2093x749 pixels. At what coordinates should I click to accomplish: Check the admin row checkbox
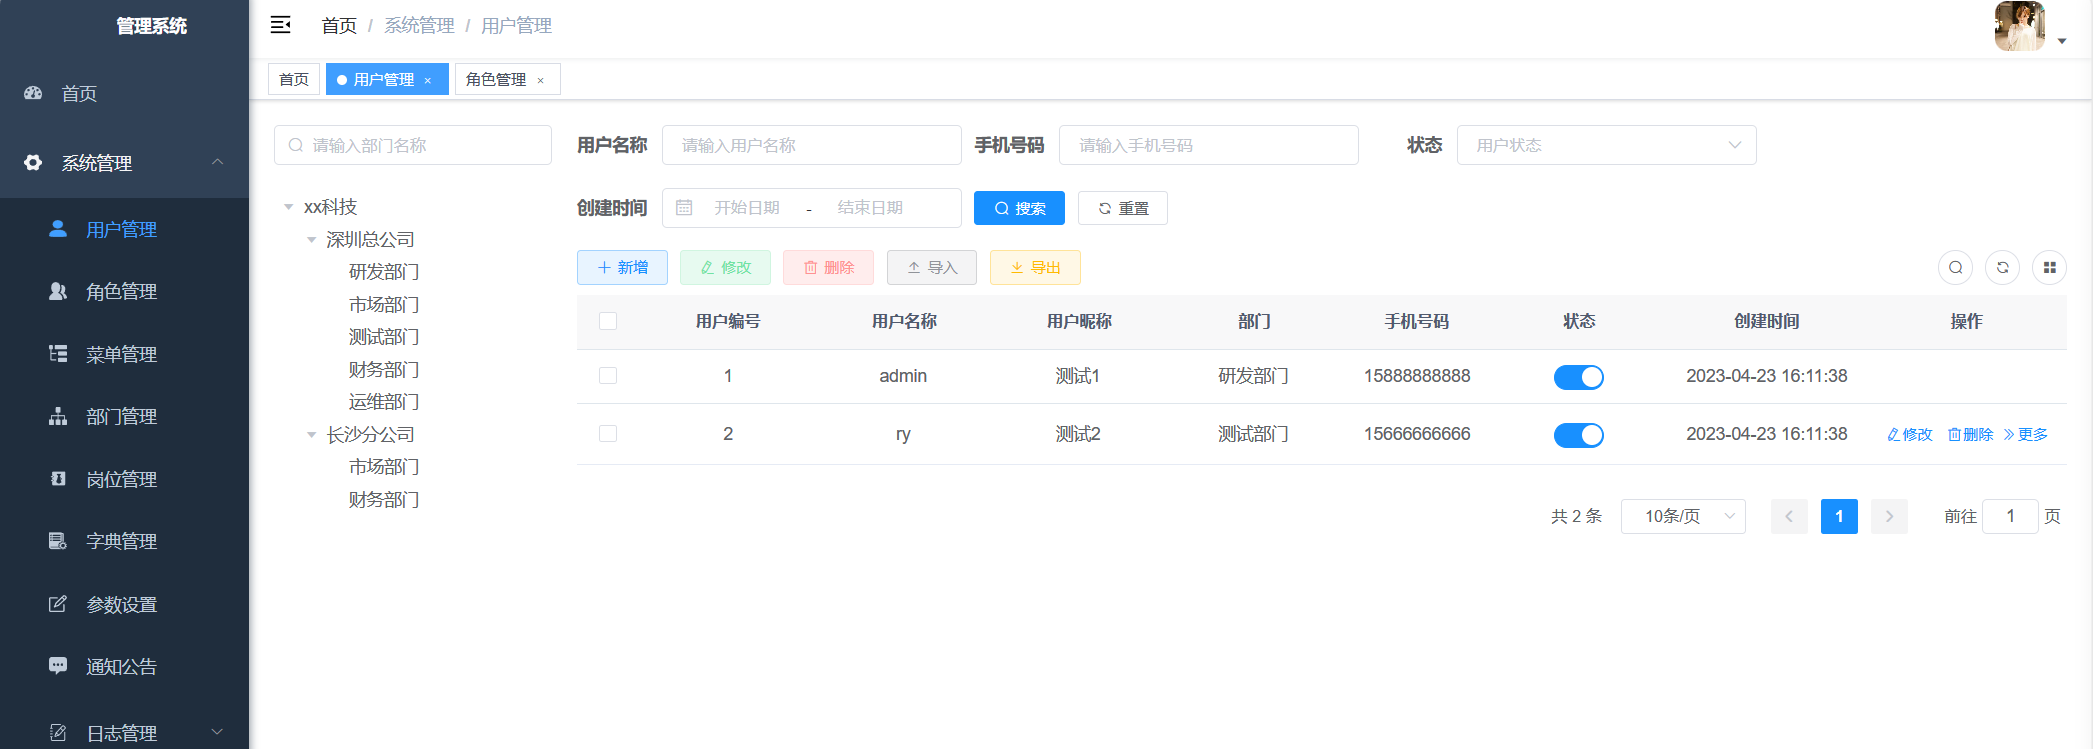click(608, 375)
